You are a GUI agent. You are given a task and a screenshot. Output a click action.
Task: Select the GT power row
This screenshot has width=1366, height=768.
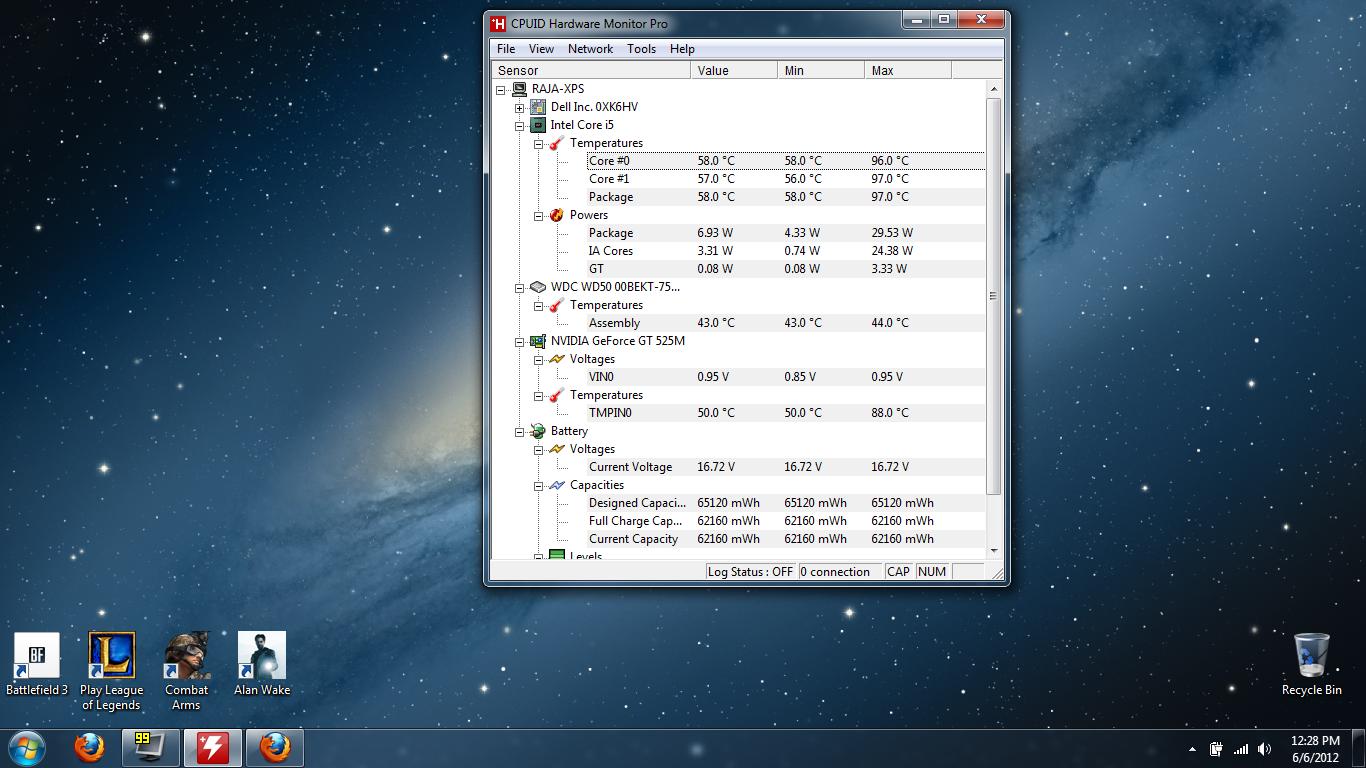(786, 269)
